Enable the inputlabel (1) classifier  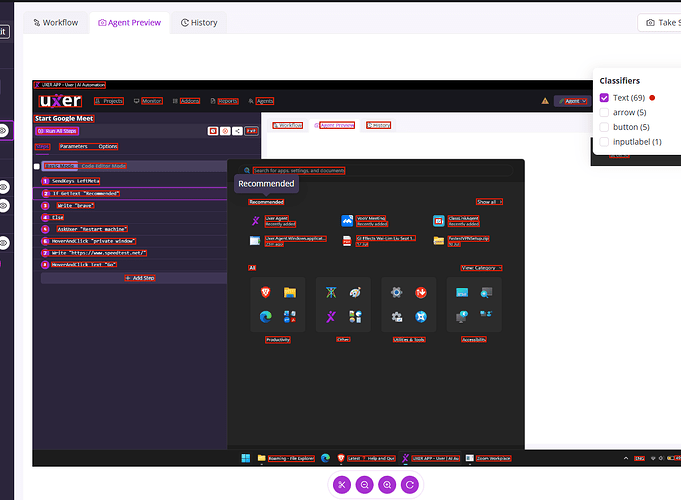pos(604,142)
